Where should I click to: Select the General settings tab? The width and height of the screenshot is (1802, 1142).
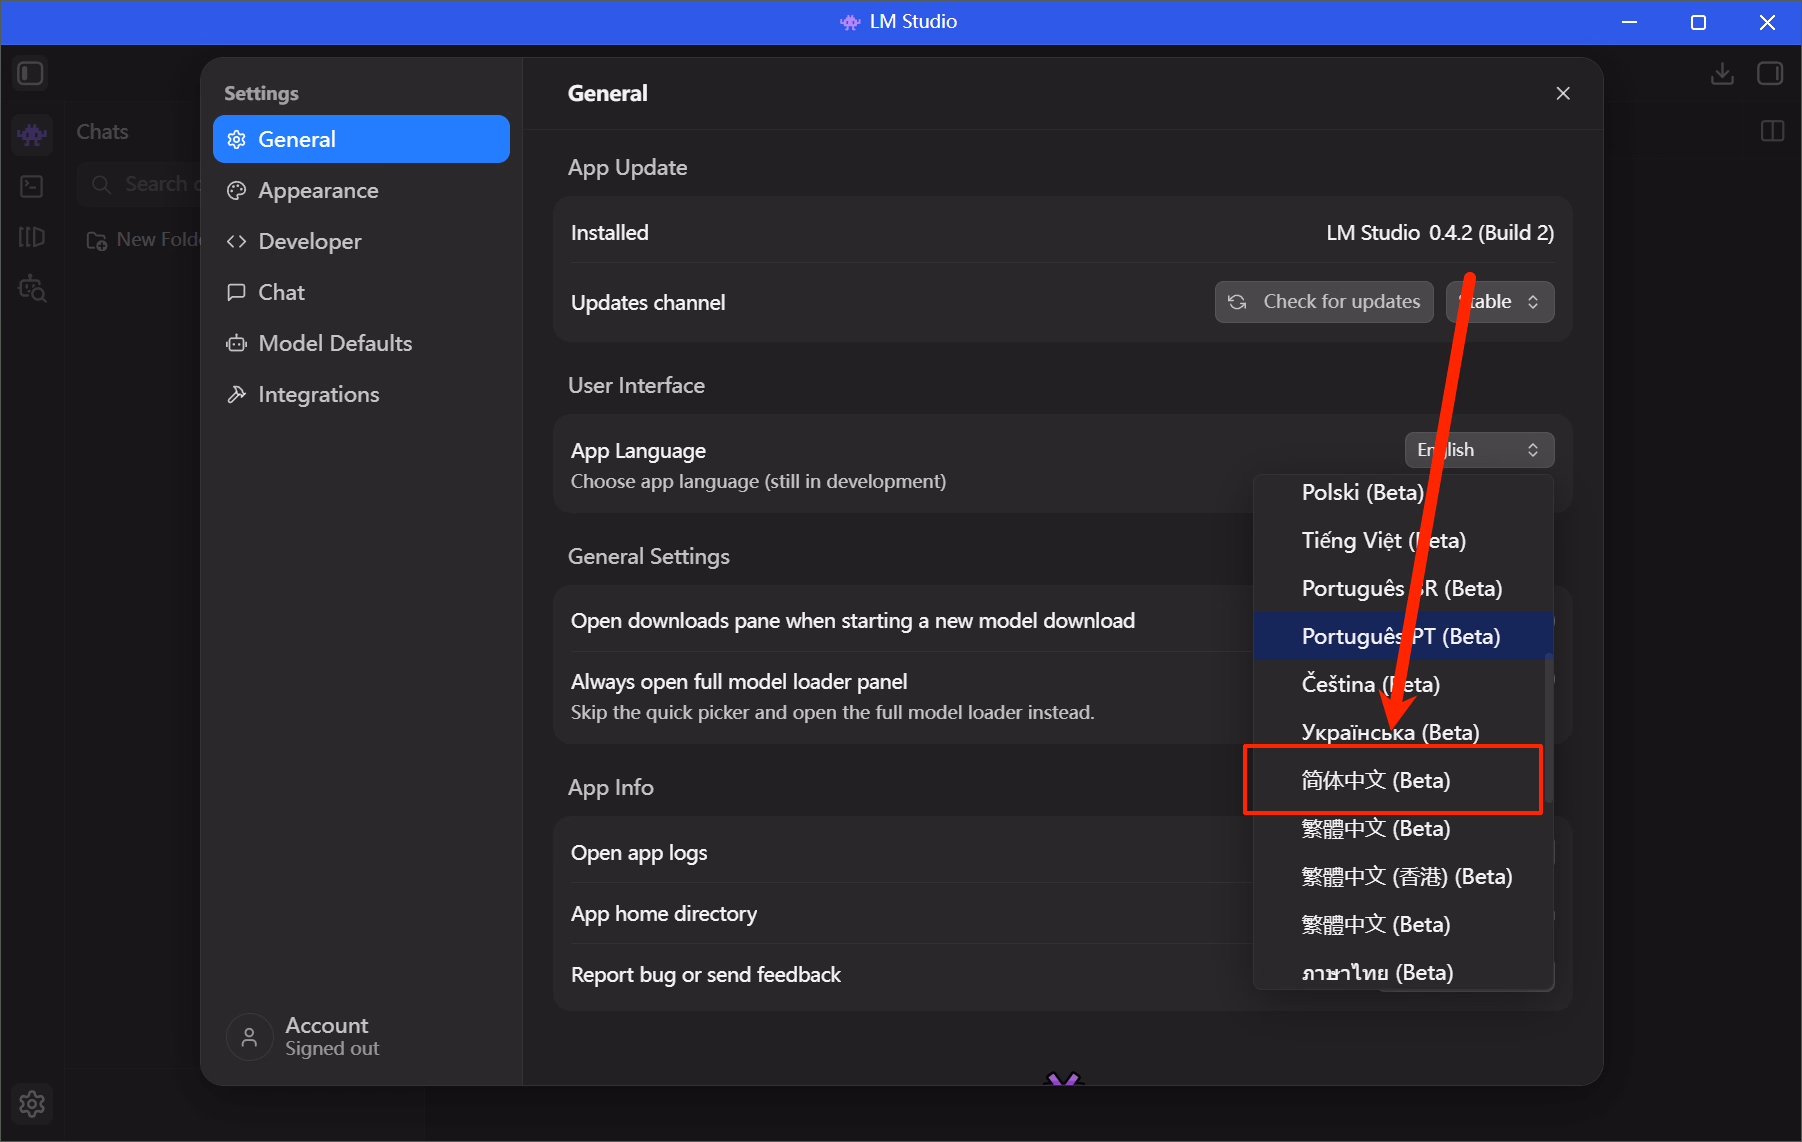tap(361, 139)
